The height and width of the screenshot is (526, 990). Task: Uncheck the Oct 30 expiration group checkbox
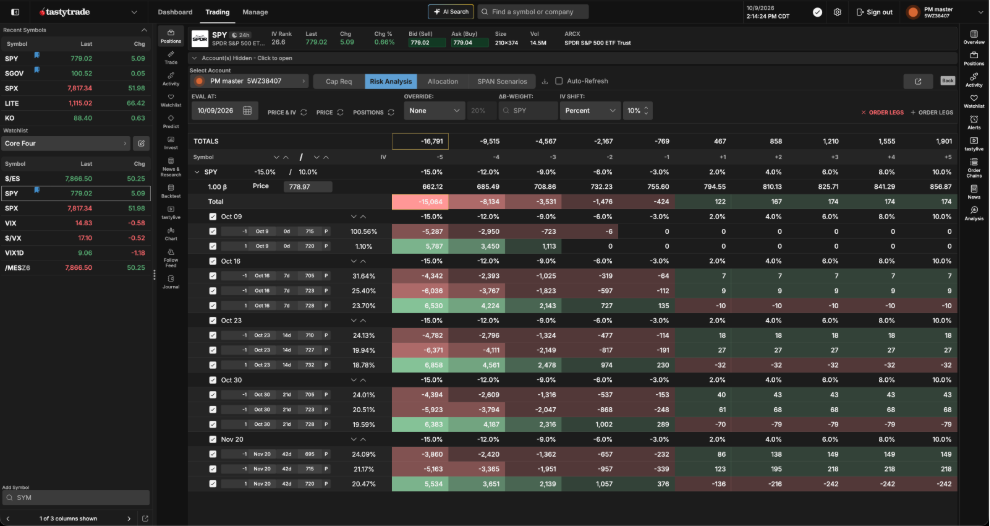[x=213, y=380]
